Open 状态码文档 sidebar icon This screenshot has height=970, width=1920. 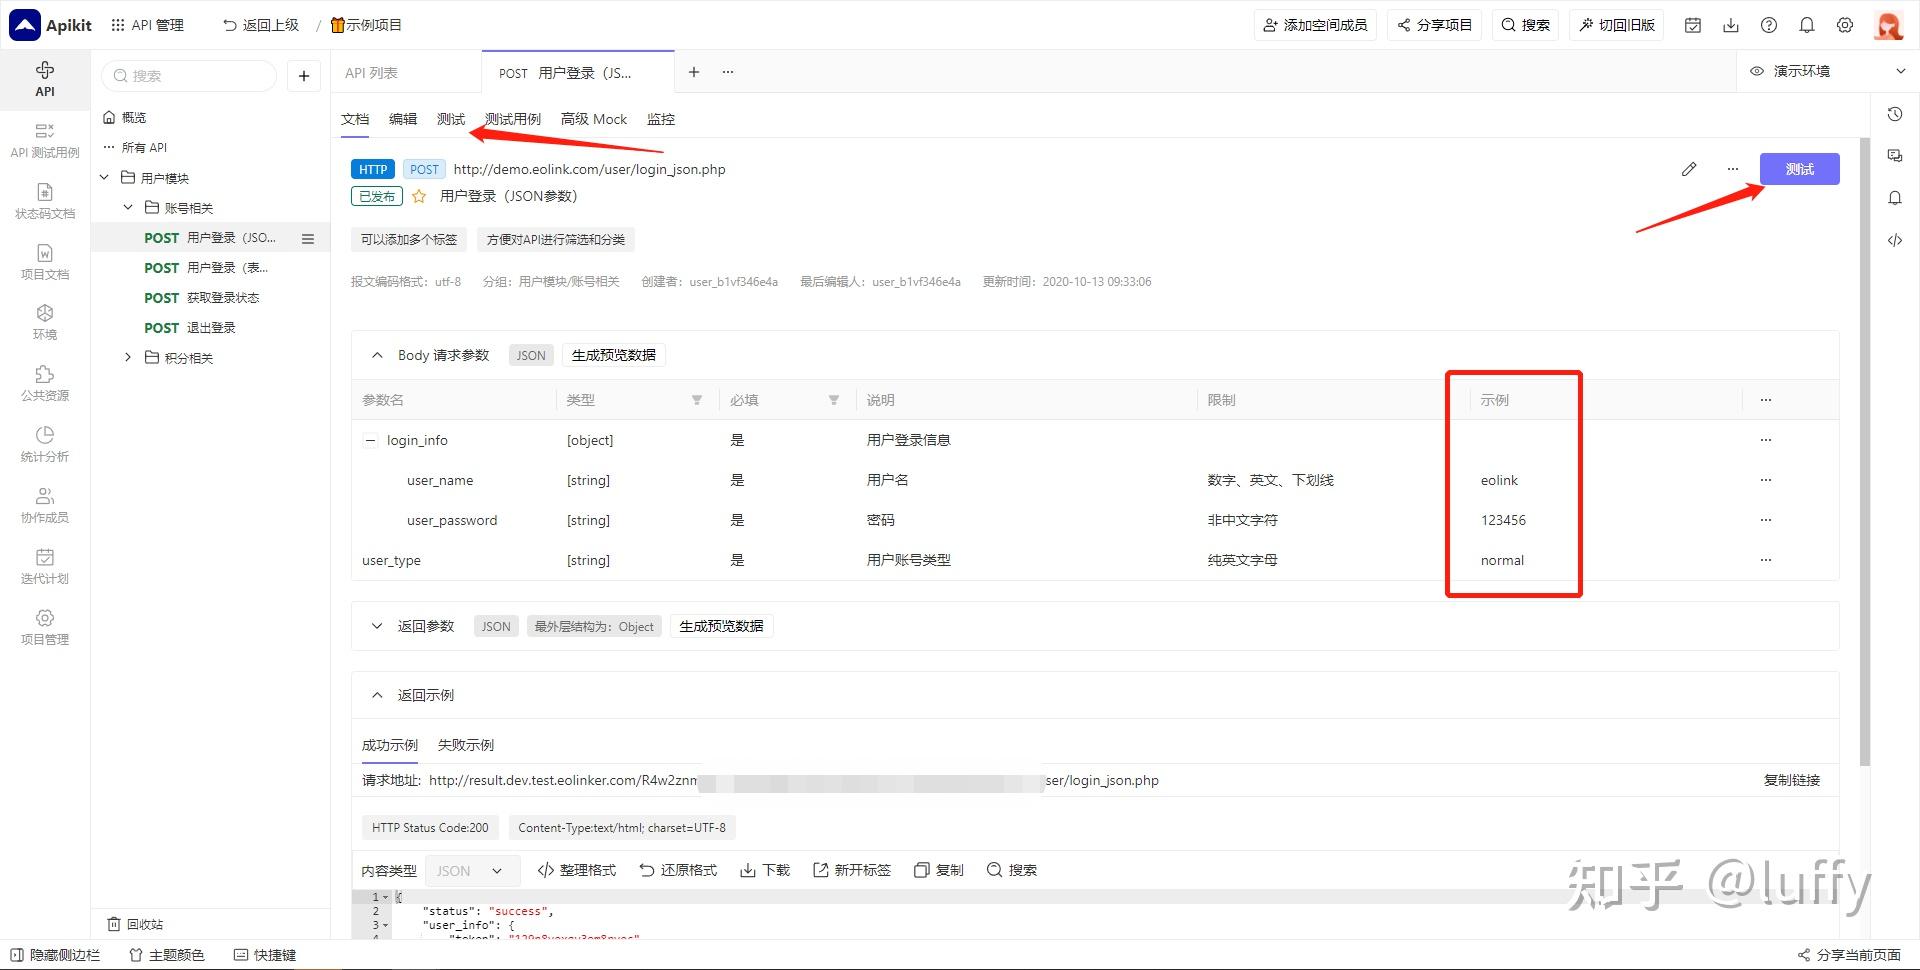[x=45, y=201]
